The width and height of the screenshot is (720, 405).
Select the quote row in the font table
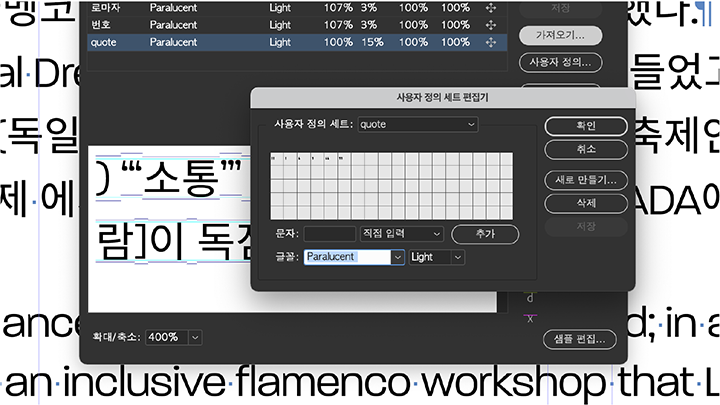tap(297, 42)
